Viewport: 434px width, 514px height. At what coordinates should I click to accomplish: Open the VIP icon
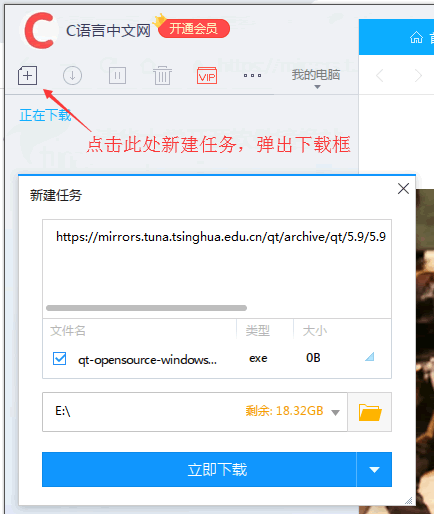pyautogui.click(x=207, y=75)
